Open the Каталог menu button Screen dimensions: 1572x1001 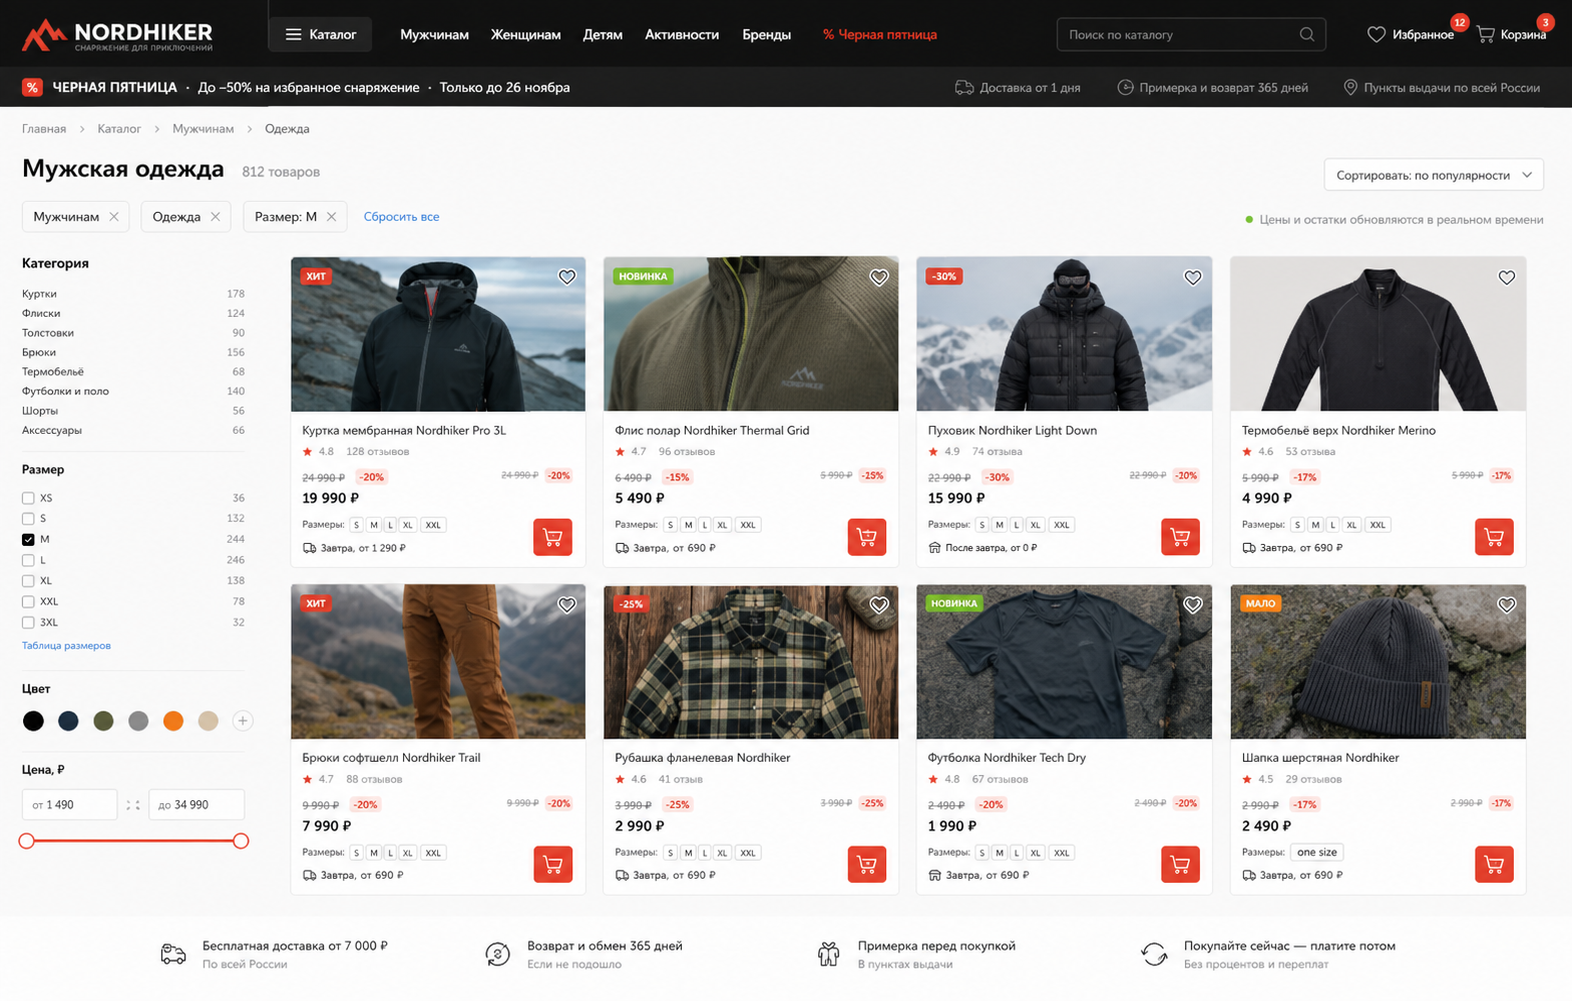(x=320, y=34)
